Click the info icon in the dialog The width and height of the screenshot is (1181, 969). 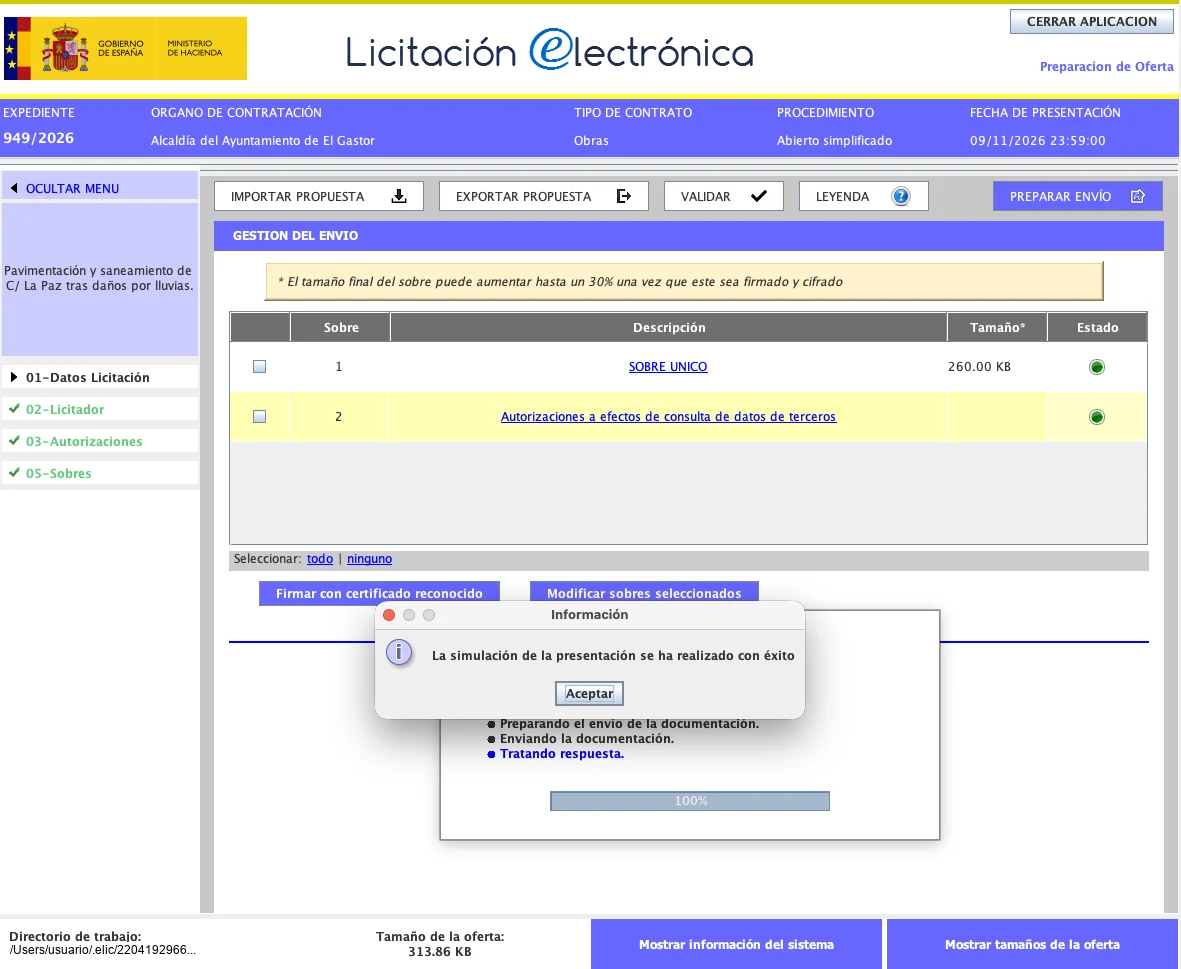coord(398,652)
